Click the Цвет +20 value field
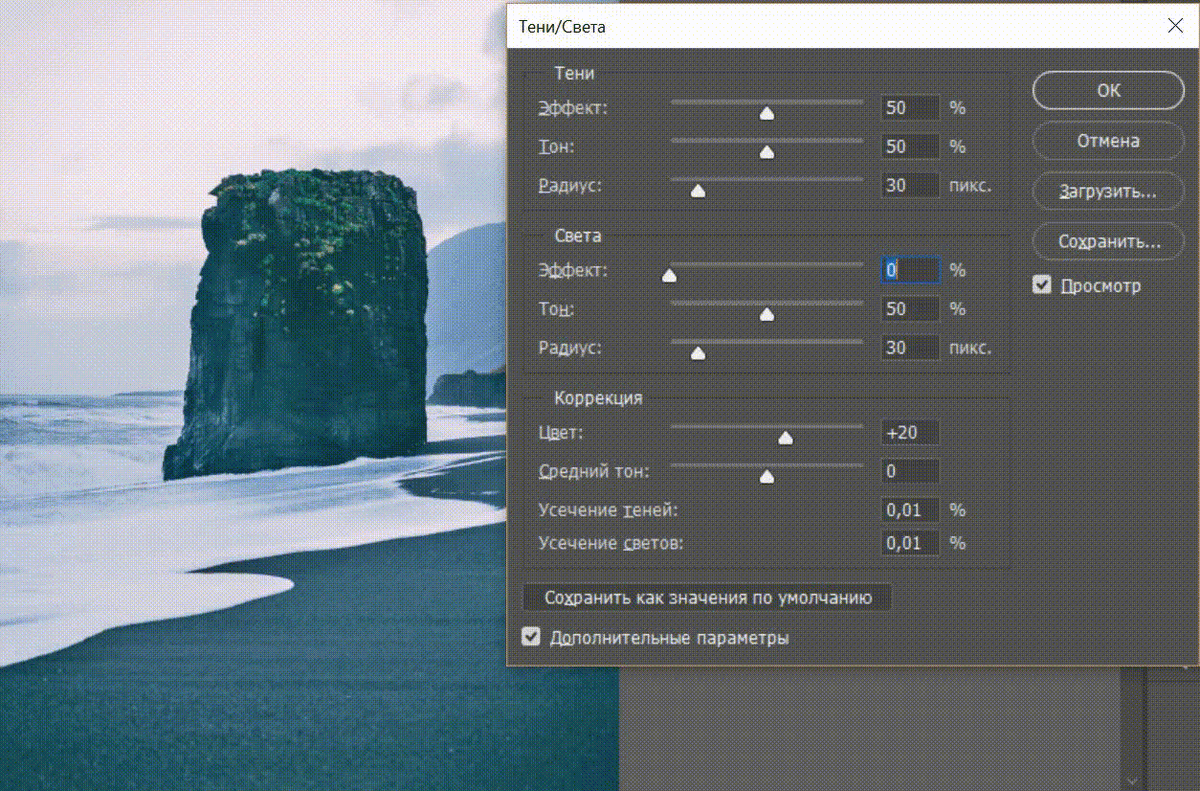1200x791 pixels. [x=910, y=432]
